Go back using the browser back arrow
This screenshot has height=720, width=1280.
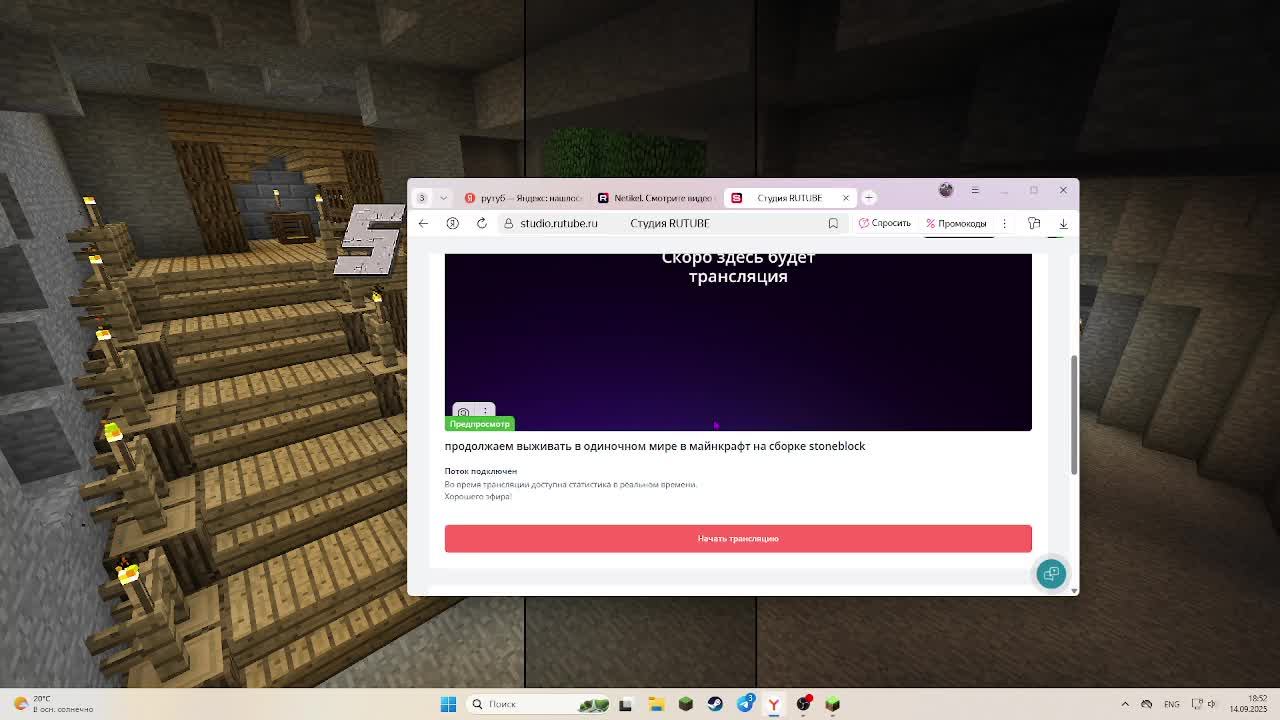423,223
